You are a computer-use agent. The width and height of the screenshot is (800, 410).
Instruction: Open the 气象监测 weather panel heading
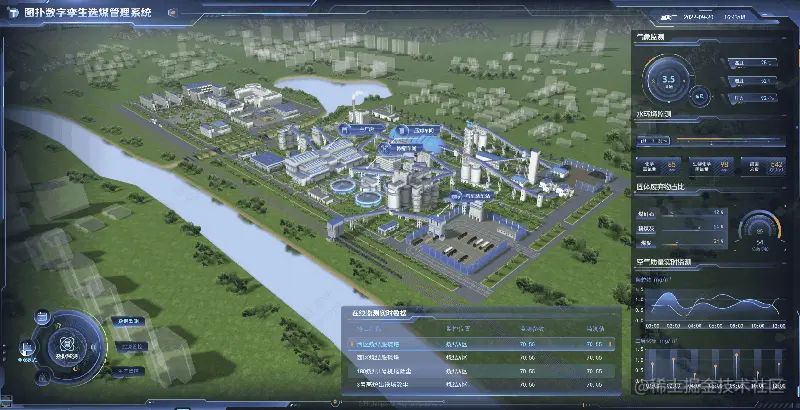651,37
